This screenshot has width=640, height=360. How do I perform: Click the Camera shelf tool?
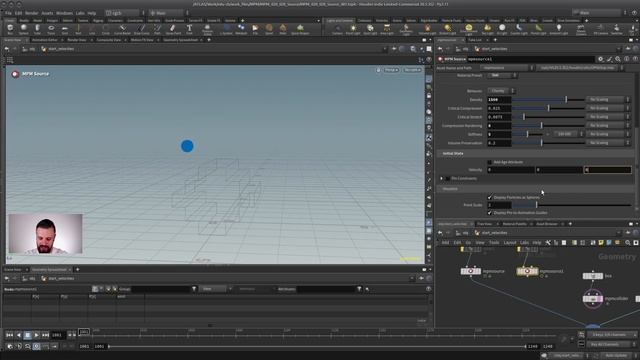coord(337,29)
